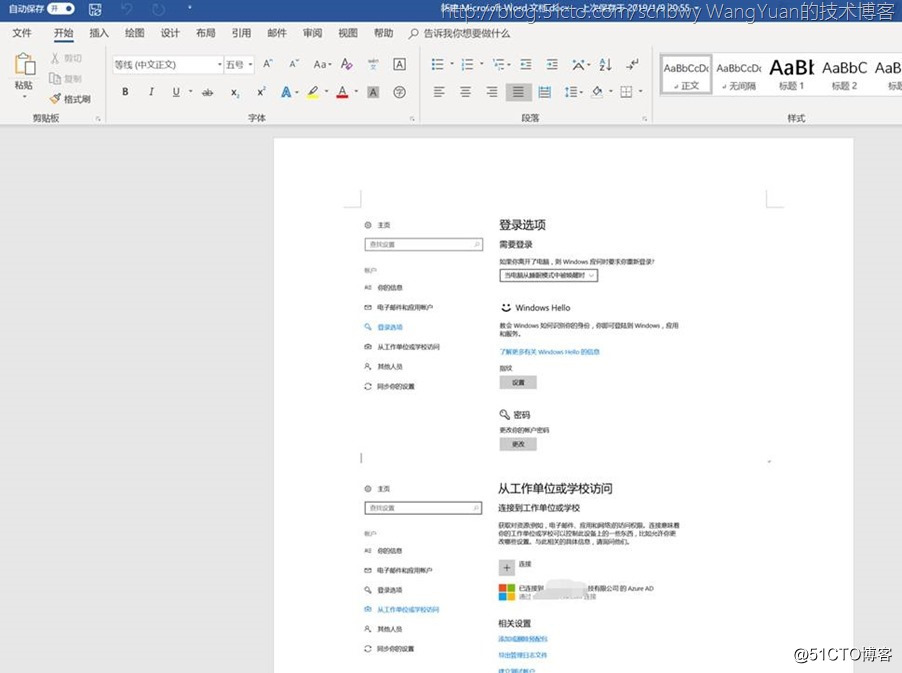902x673 pixels.
Task: Decrease font size with smaller A icon
Action: pyautogui.click(x=293, y=64)
